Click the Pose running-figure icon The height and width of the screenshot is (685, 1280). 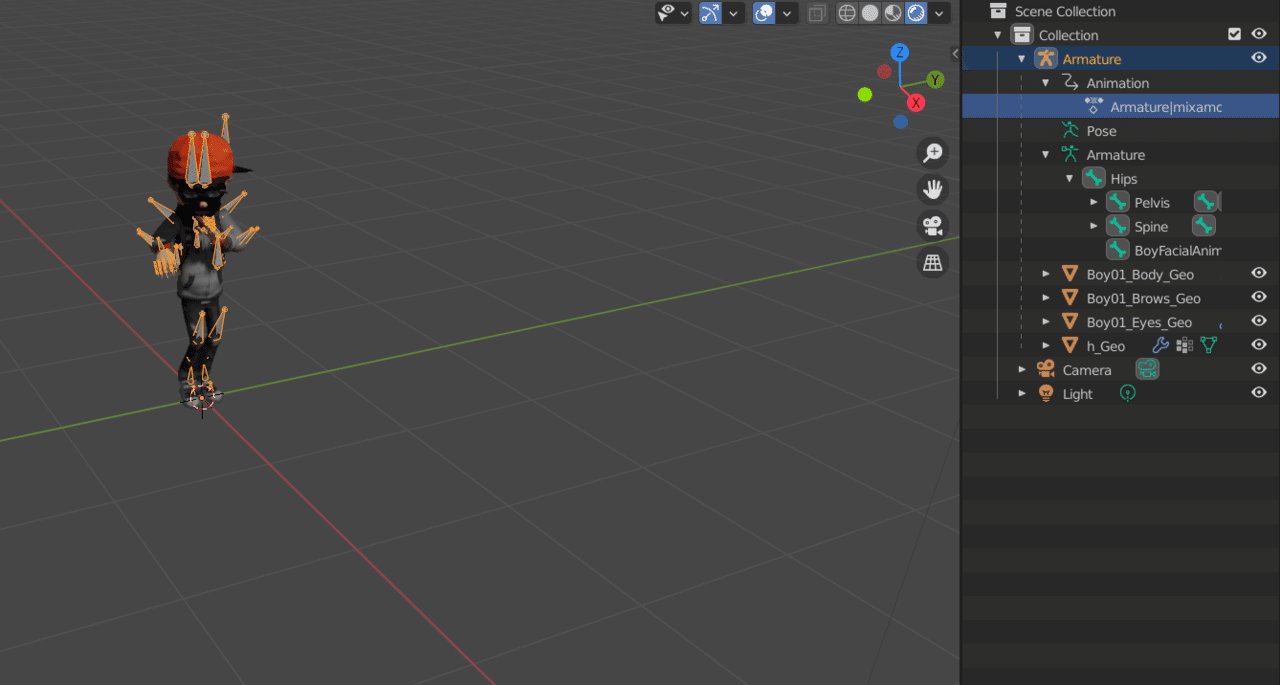click(x=1070, y=130)
